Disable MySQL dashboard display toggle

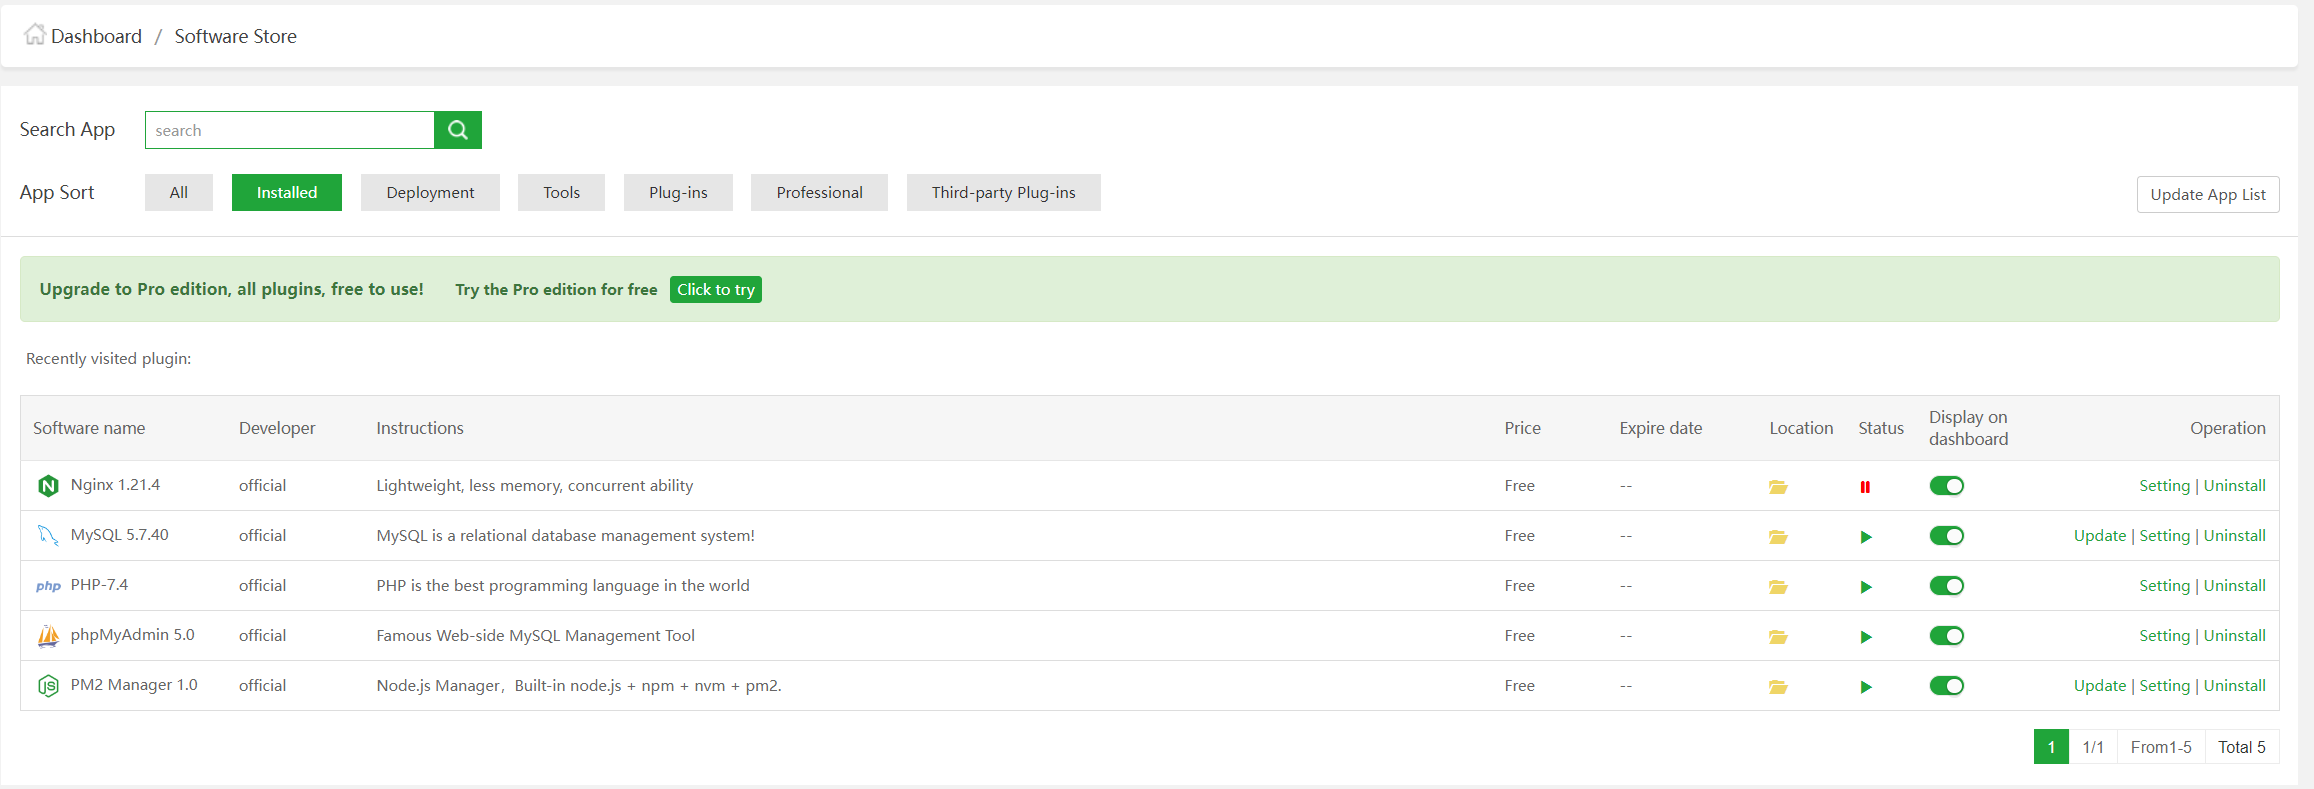coord(1946,536)
